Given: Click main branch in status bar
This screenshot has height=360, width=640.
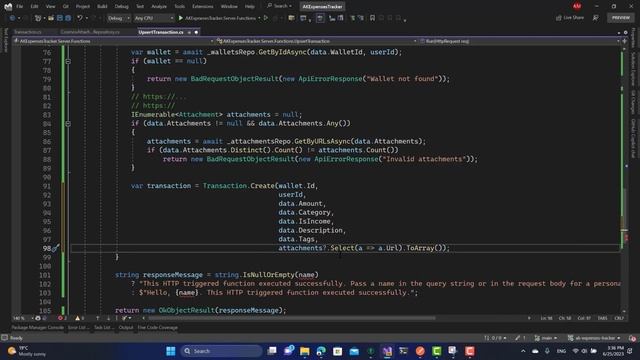Looking at the screenshot, I should click(x=546, y=338).
